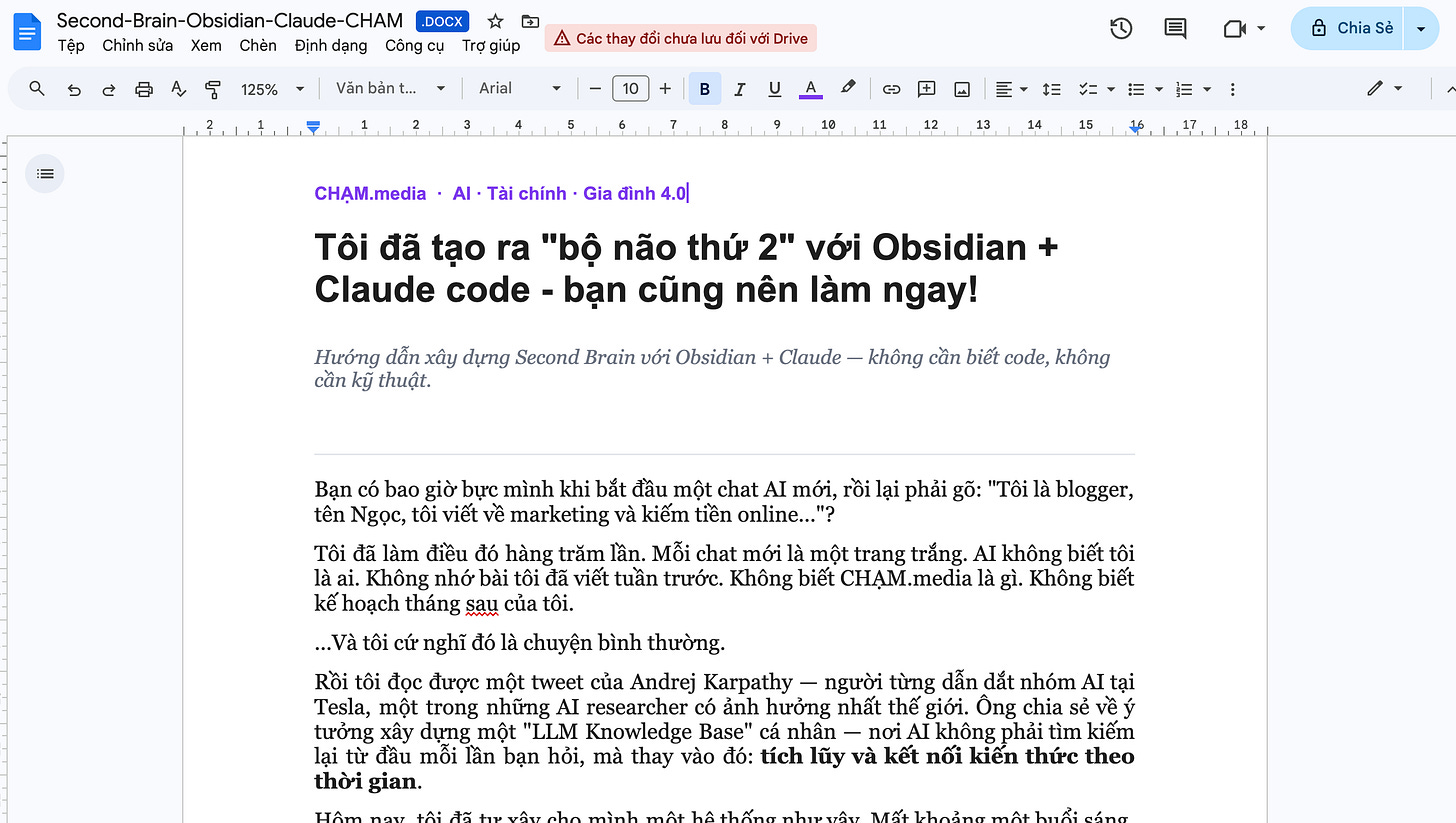
Task: Open version history clock icon
Action: click(1121, 29)
